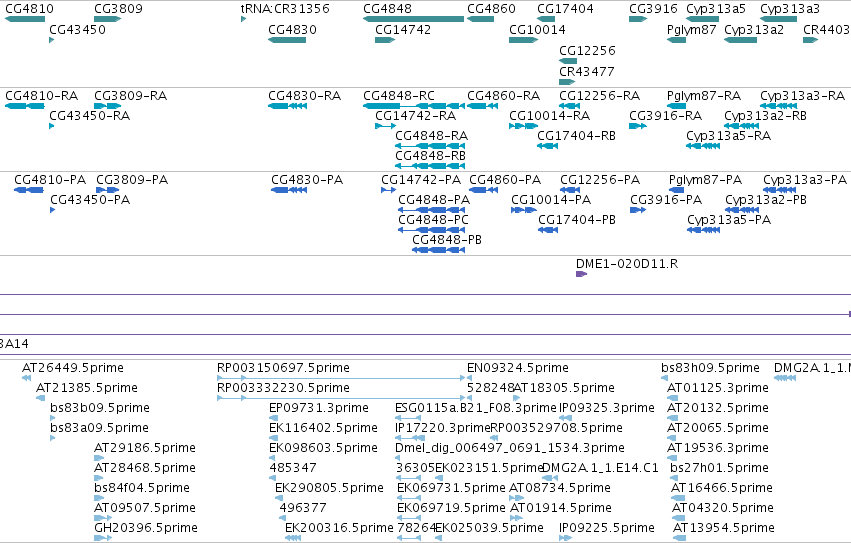Open the CG17404-RB transcript label
851x543 pixels.
coord(576,136)
